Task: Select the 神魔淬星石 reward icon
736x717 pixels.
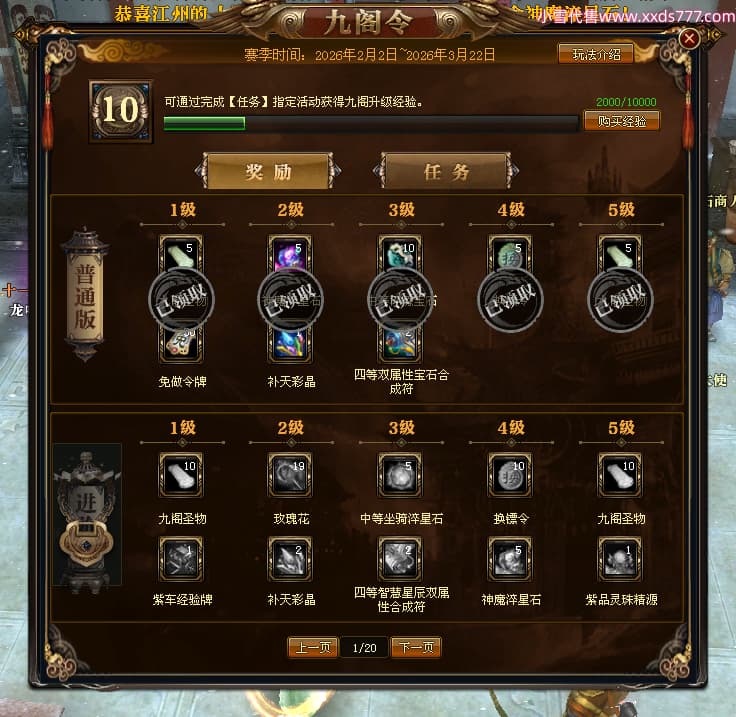Action: [x=510, y=559]
